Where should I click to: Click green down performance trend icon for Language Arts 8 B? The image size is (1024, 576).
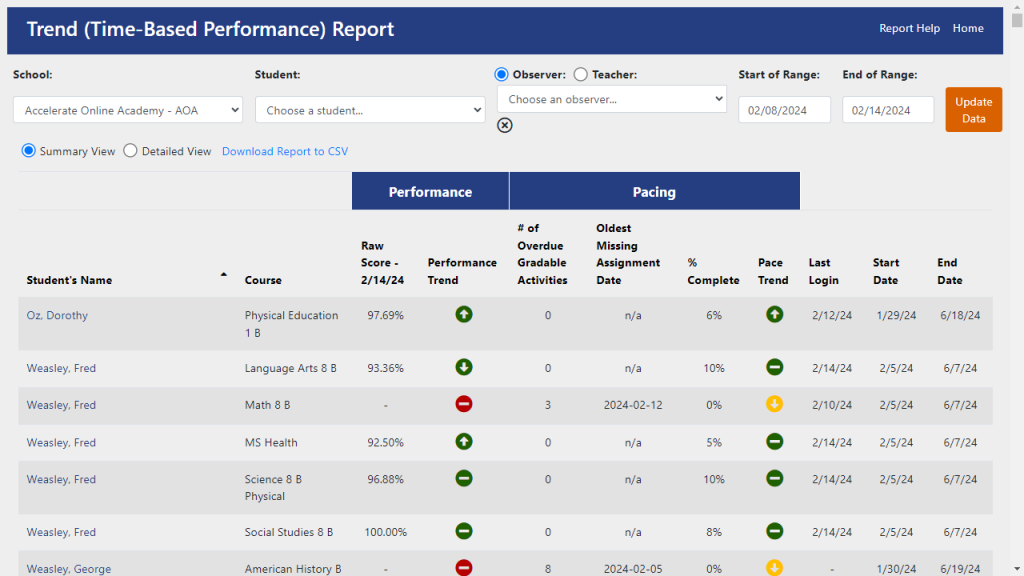(x=464, y=368)
